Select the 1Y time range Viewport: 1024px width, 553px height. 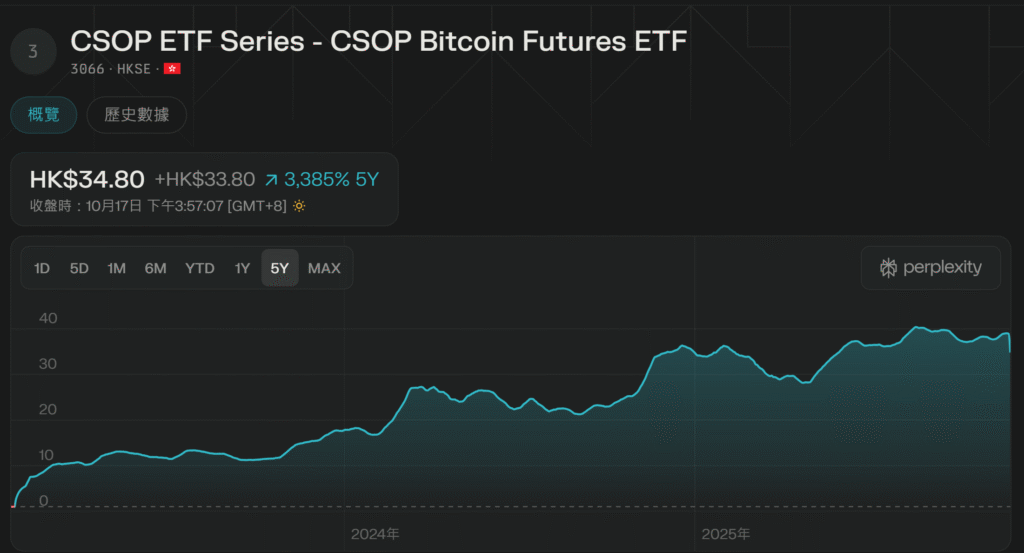[x=242, y=268]
